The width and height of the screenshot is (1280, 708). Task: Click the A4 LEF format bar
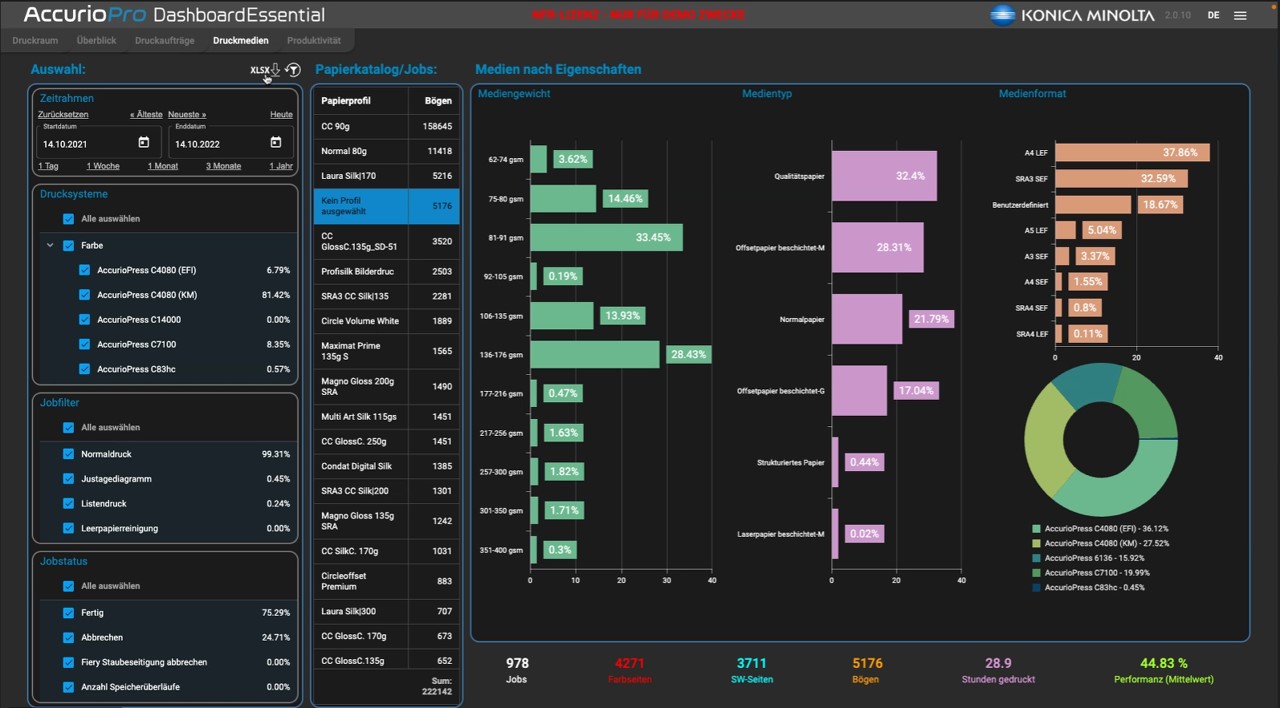[1132, 152]
